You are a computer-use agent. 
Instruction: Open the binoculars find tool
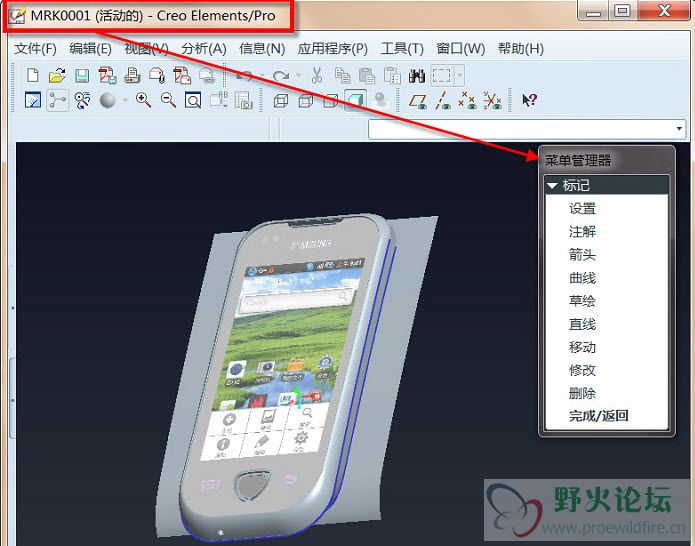tap(417, 76)
